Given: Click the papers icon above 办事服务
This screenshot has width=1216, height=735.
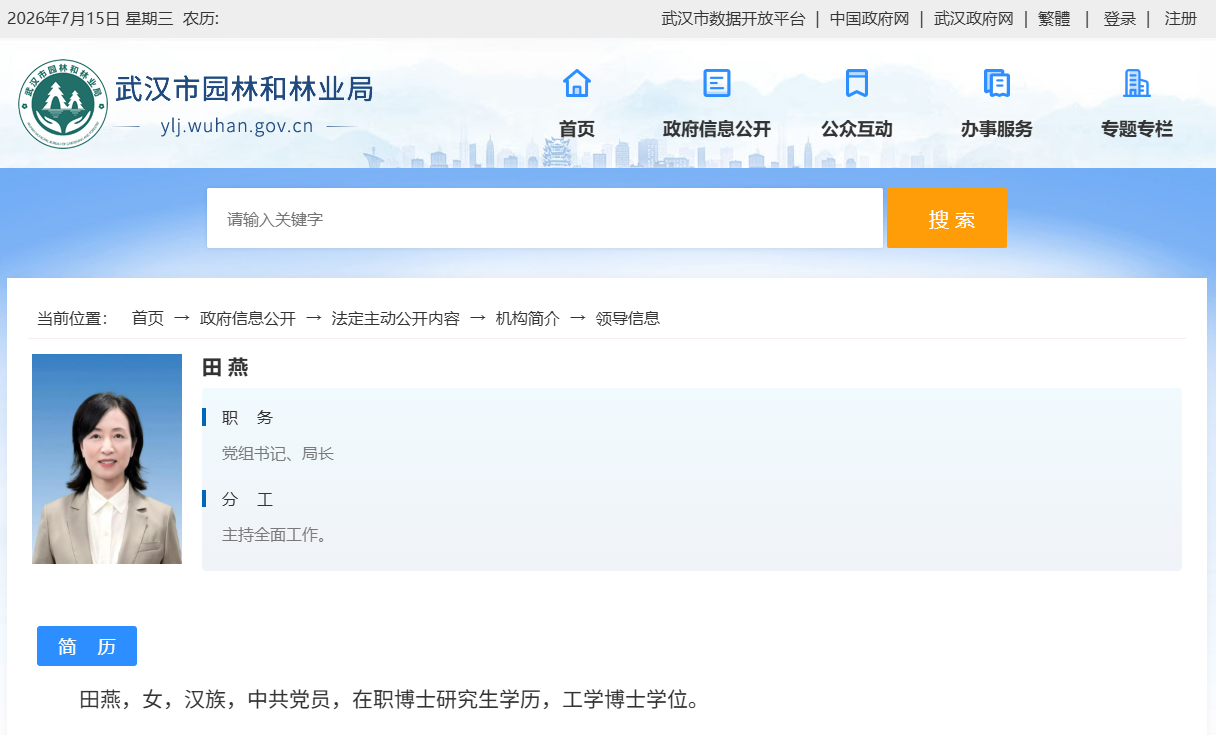Looking at the screenshot, I should coord(997,83).
